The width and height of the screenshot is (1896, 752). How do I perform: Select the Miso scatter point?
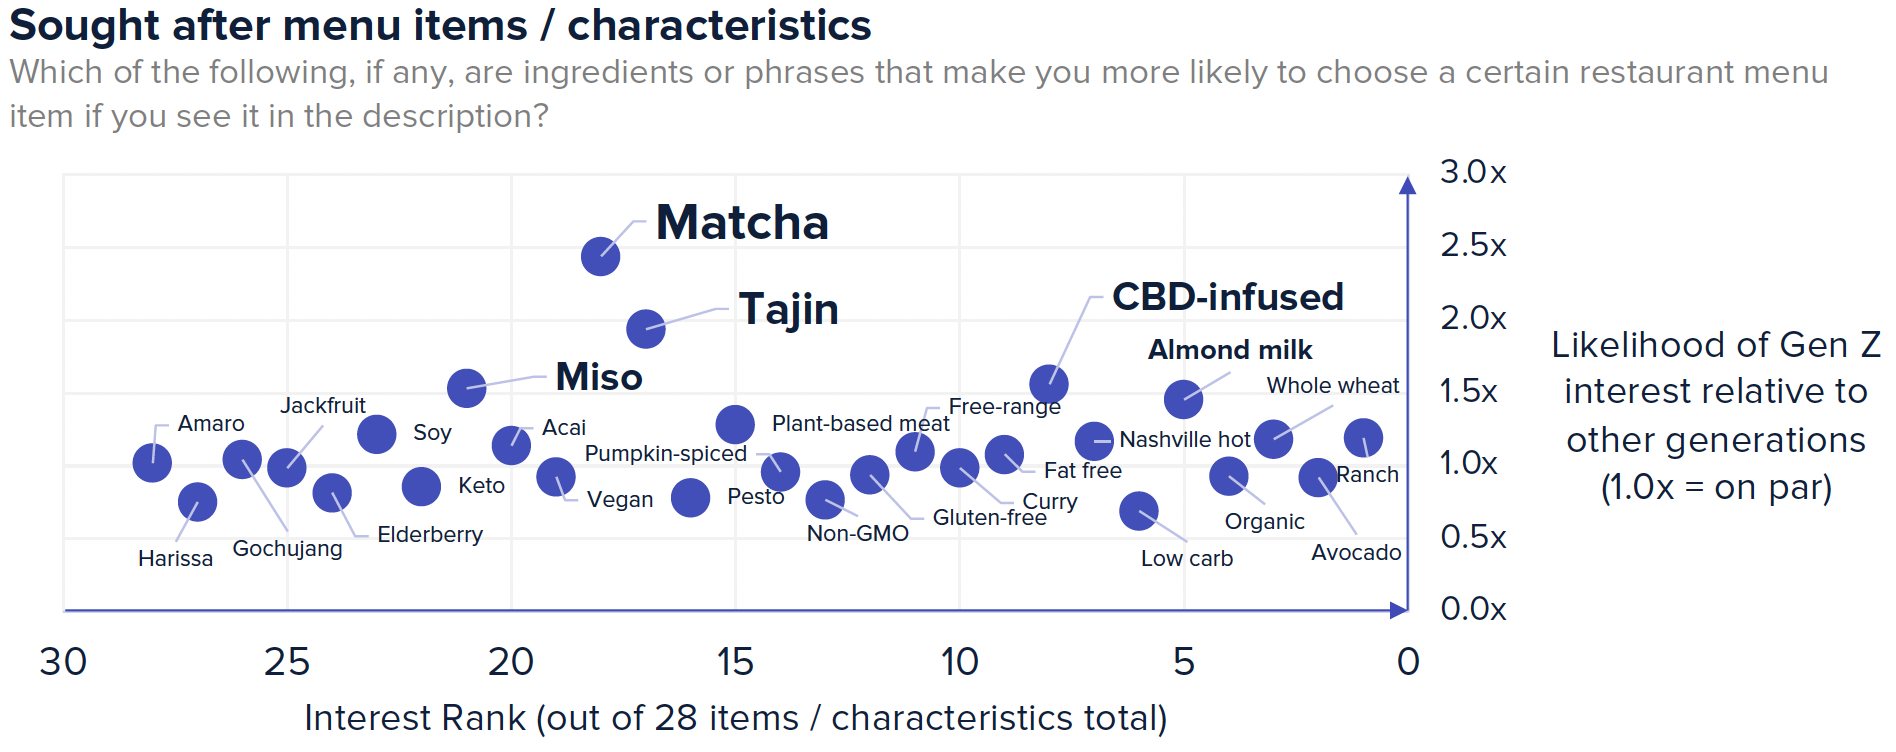[x=466, y=387]
